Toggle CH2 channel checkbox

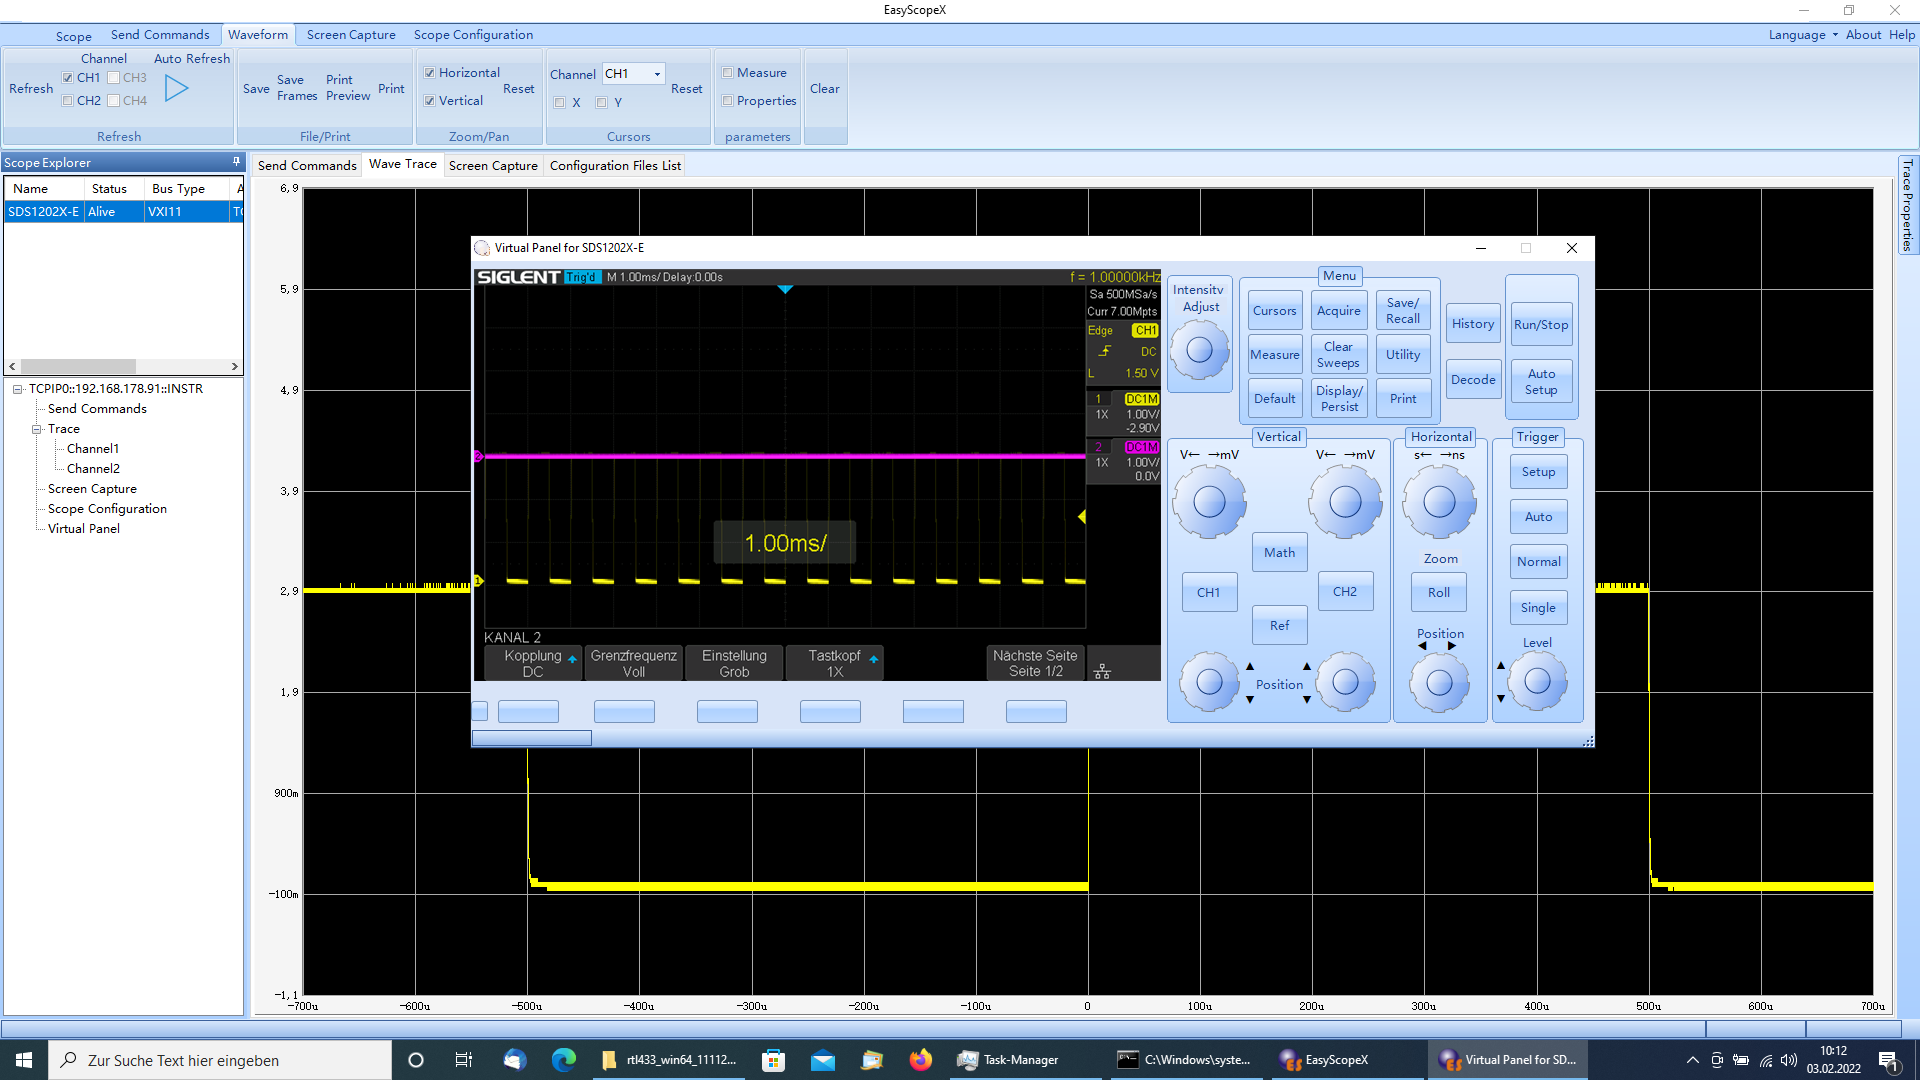[67, 101]
